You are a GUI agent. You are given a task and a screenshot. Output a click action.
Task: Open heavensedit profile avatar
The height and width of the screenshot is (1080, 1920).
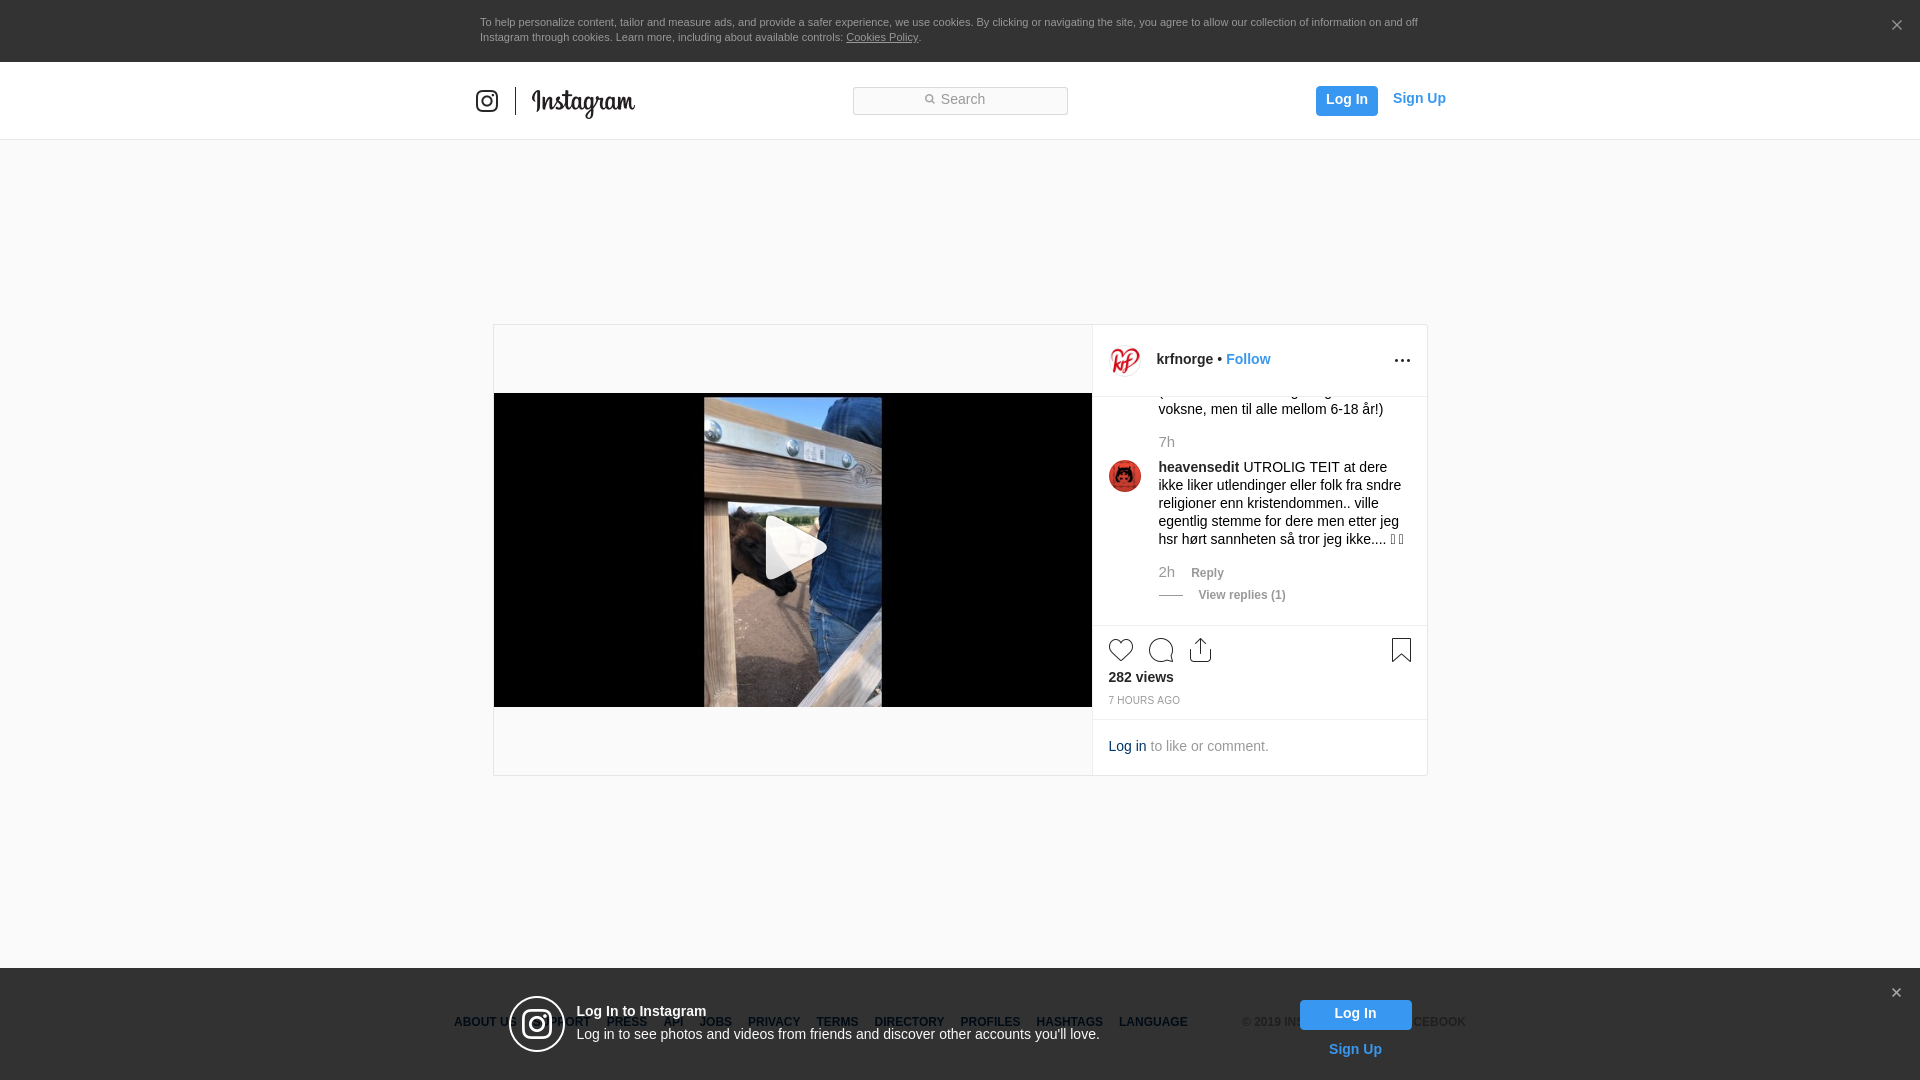[1125, 476]
